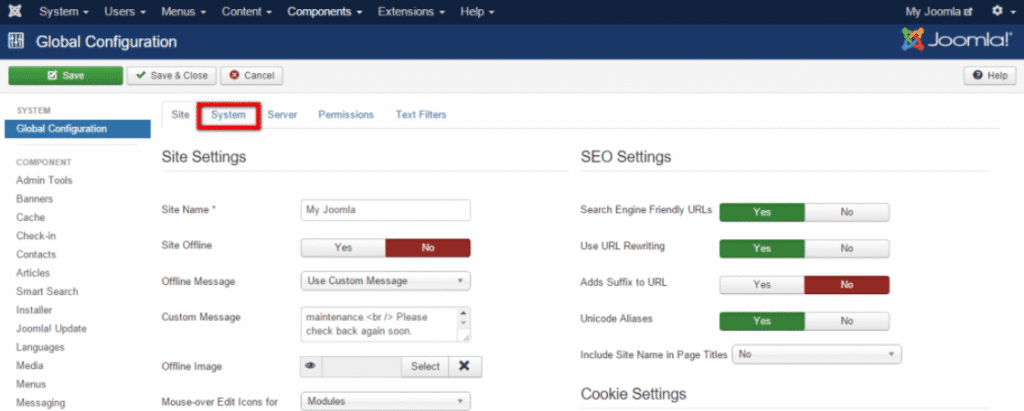Click the Help button with question icon
The height and width of the screenshot is (411, 1024).
point(990,76)
